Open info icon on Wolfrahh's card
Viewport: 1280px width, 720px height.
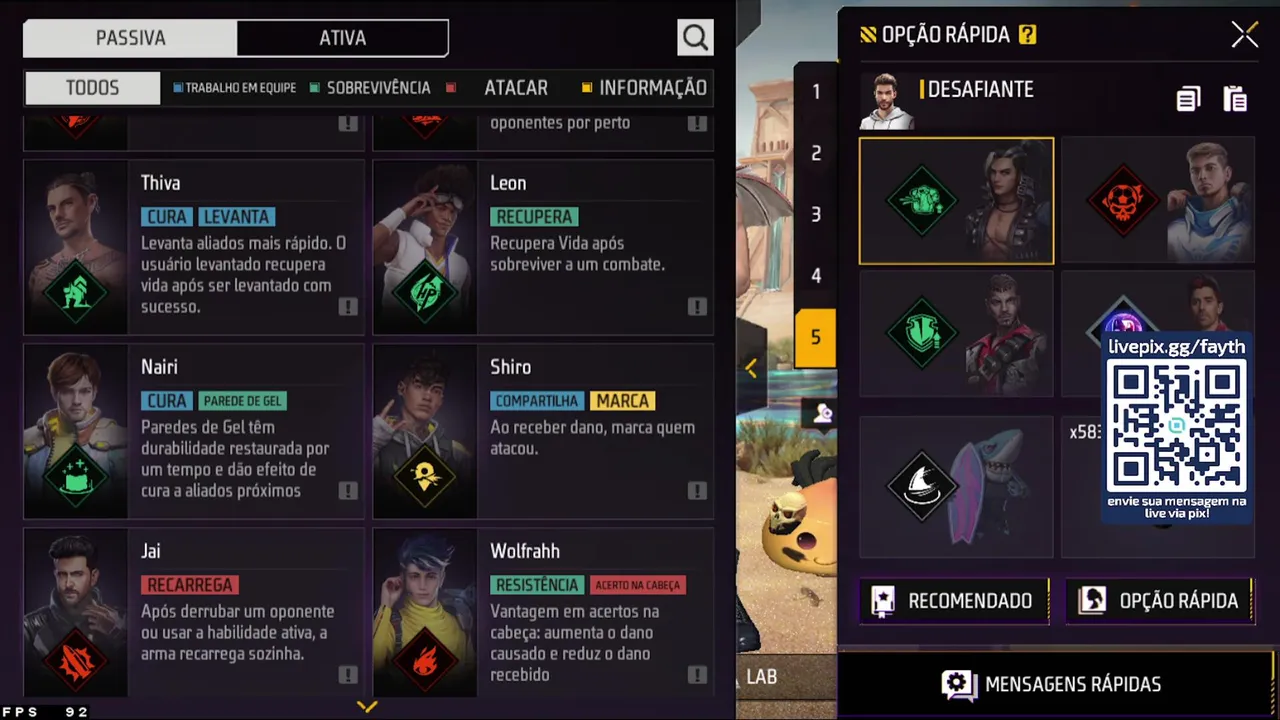697,675
